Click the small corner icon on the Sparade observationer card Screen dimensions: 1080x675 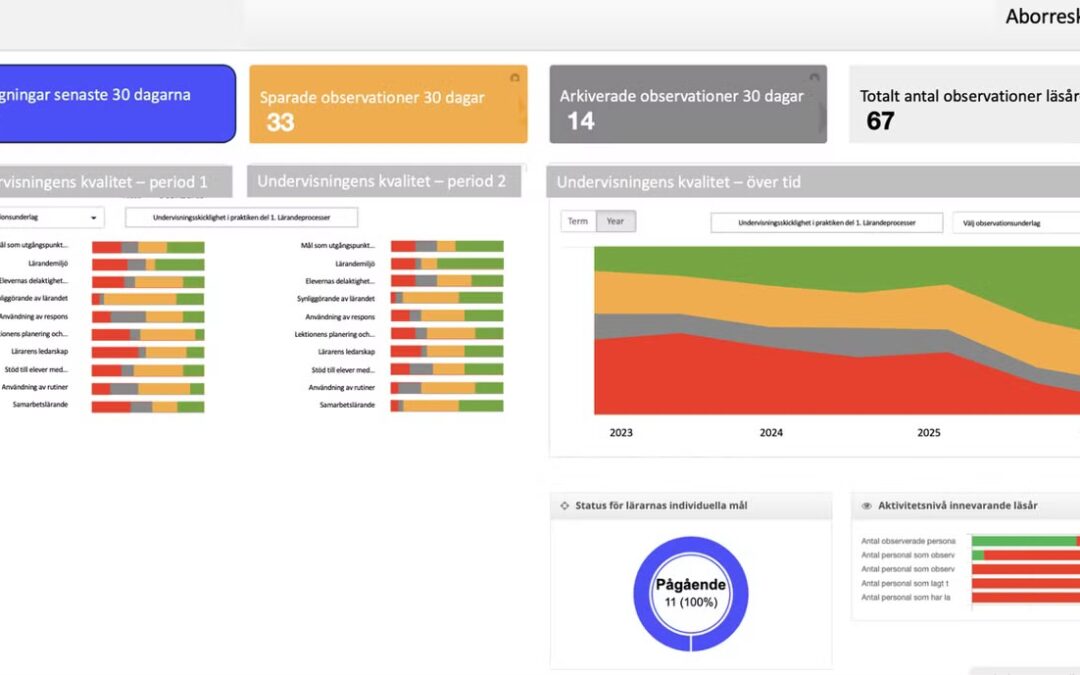[x=515, y=77]
